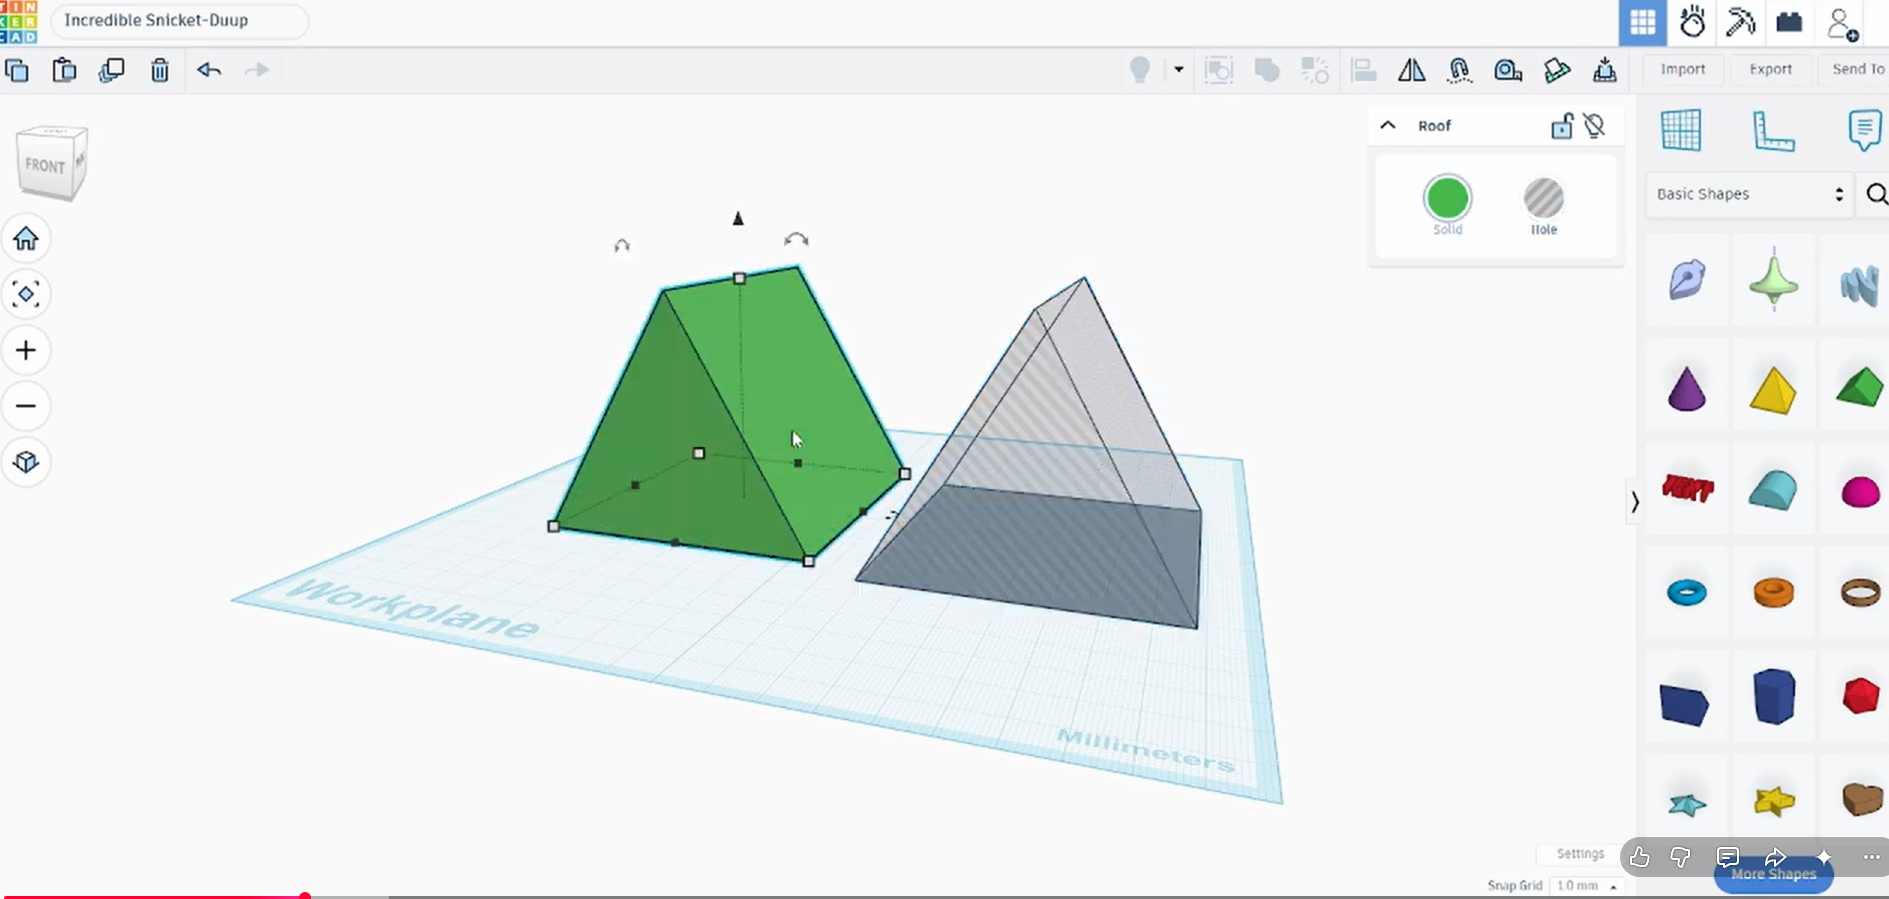
Task: Click the Send To button
Action: (x=1858, y=69)
